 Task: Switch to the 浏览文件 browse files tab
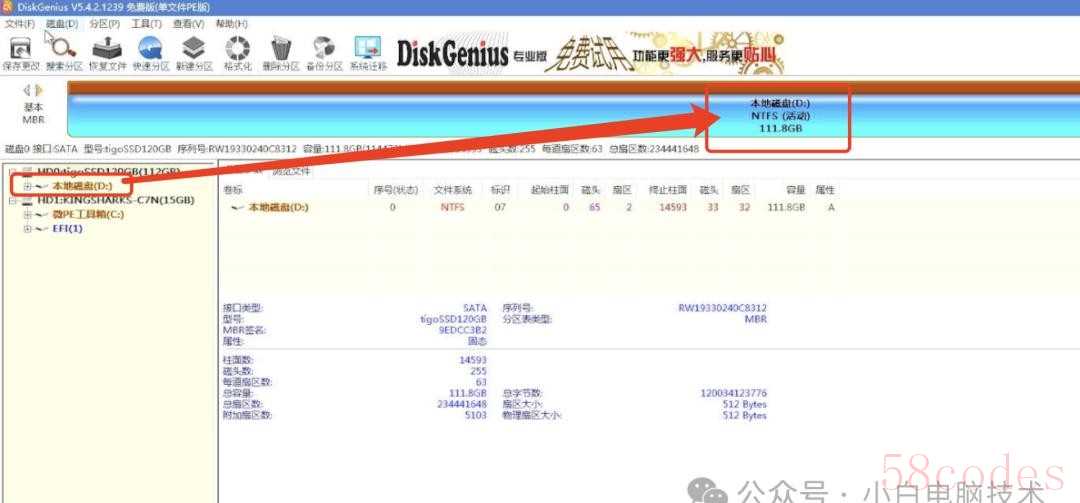click(x=291, y=172)
